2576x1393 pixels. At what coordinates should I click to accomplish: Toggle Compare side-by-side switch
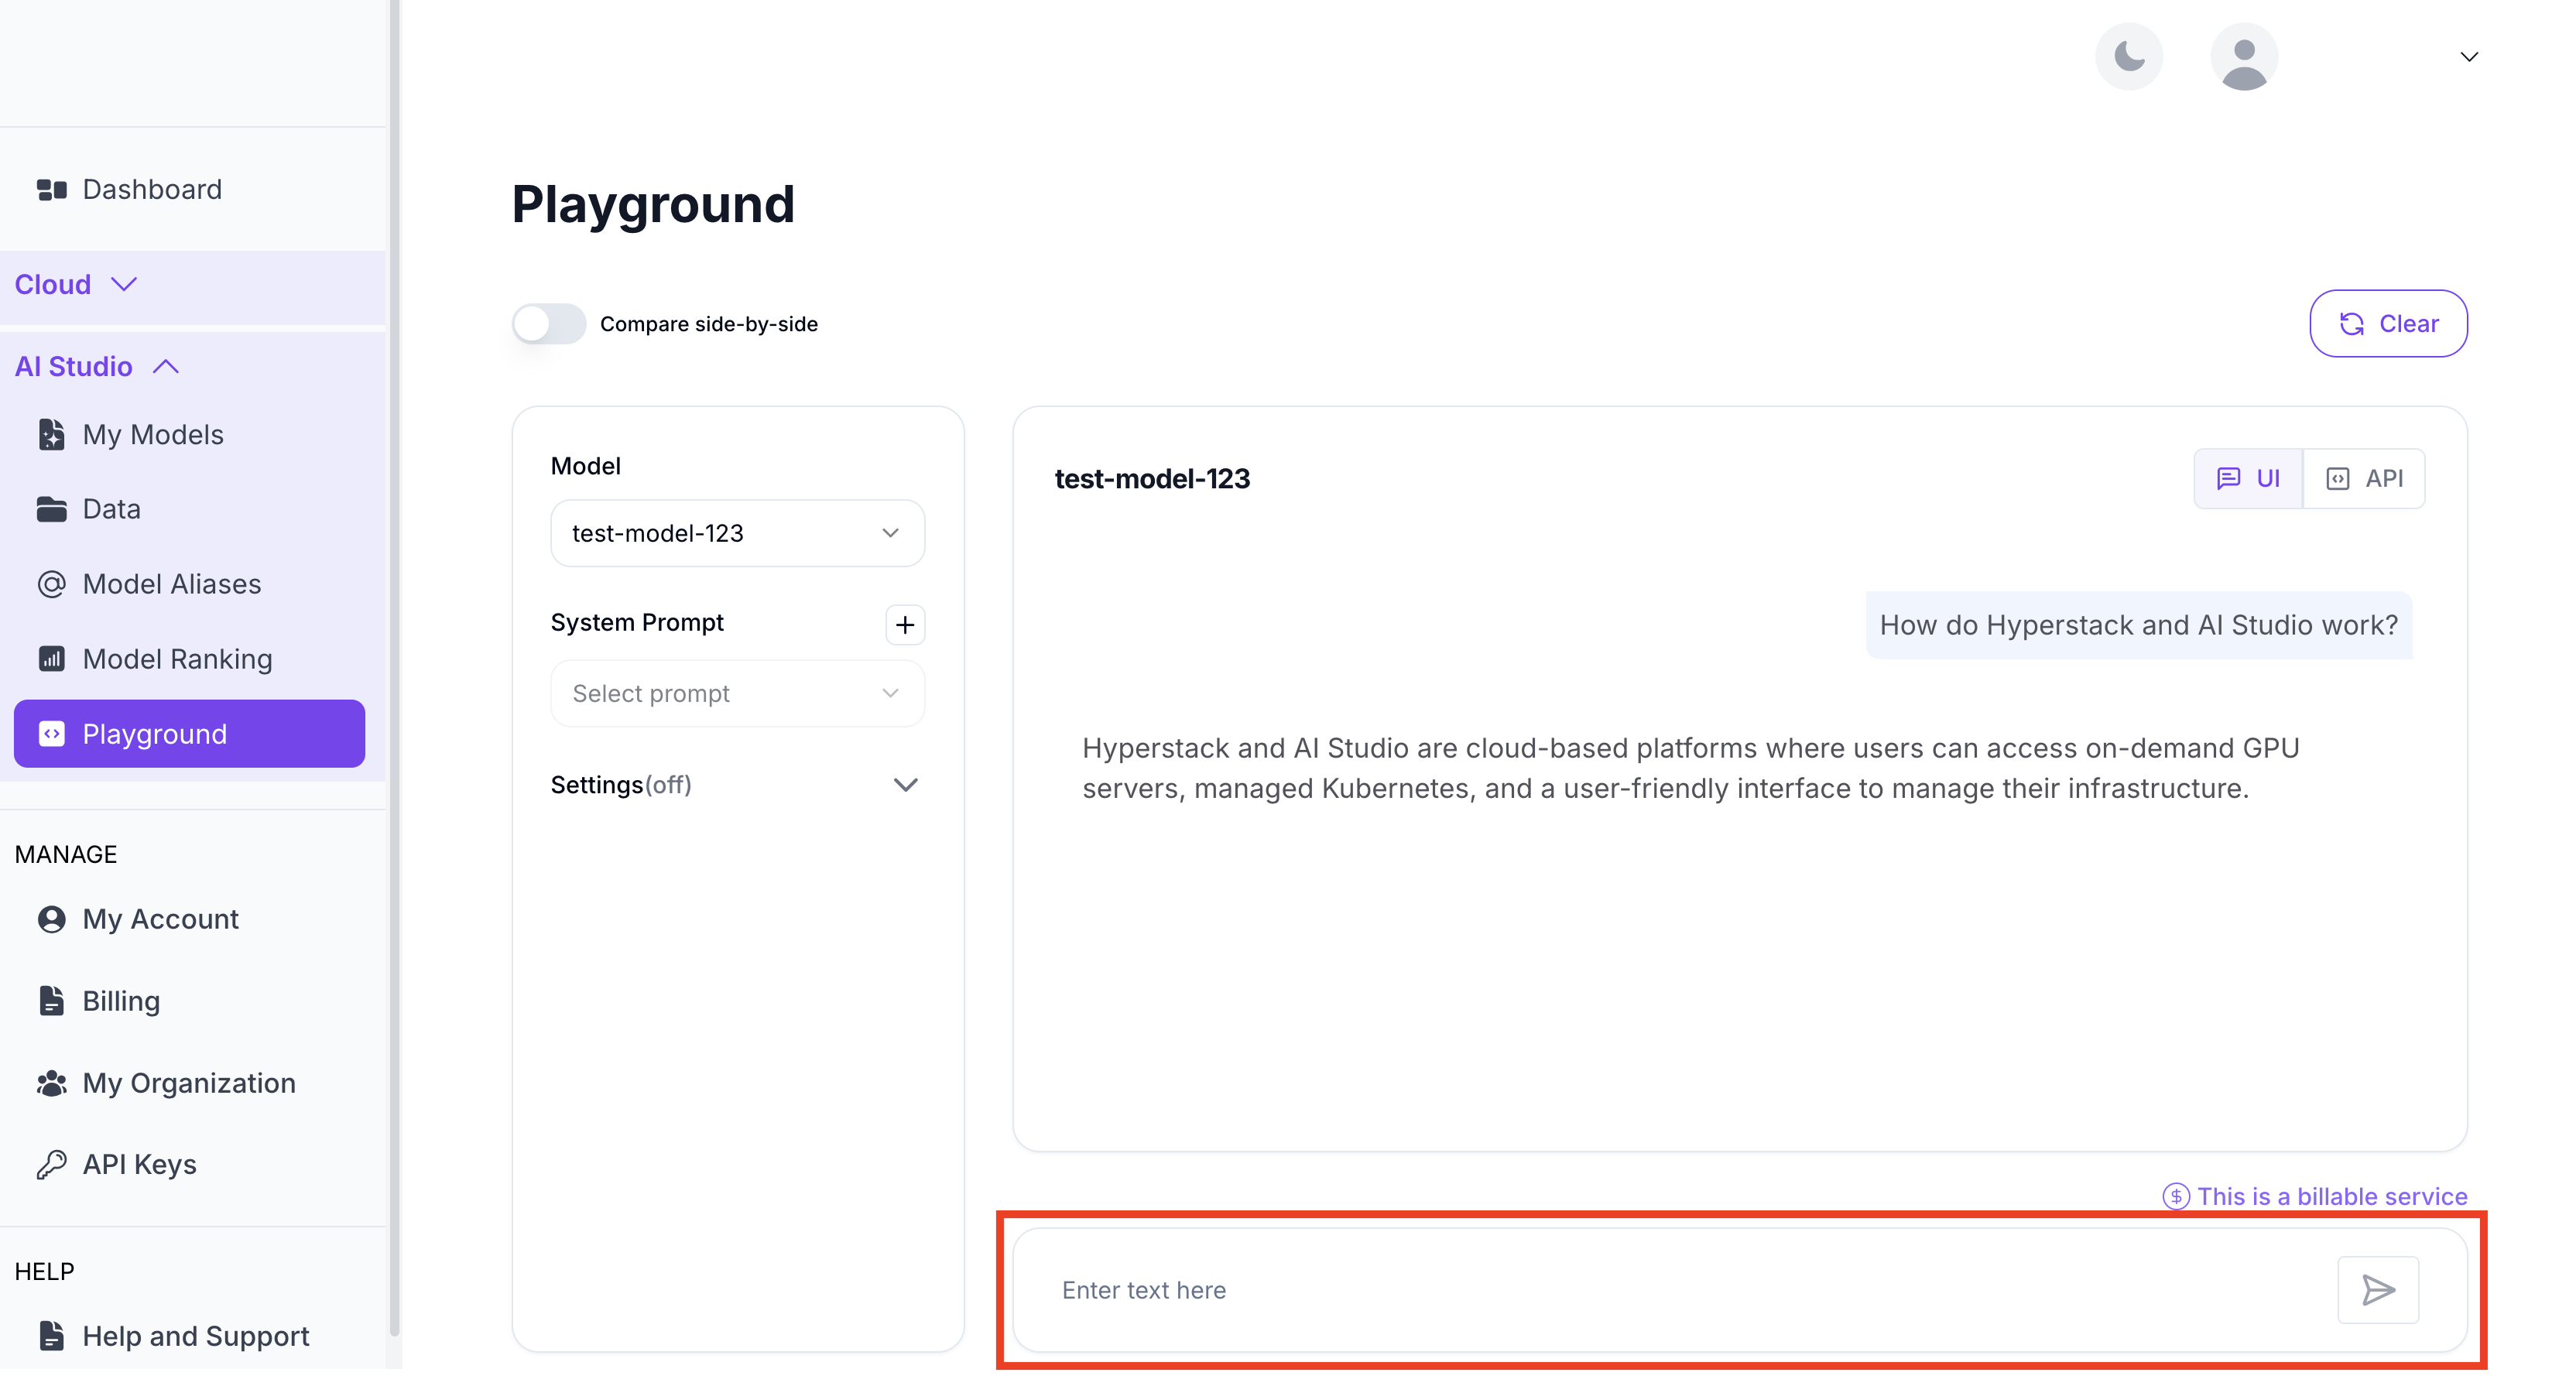pyautogui.click(x=549, y=324)
